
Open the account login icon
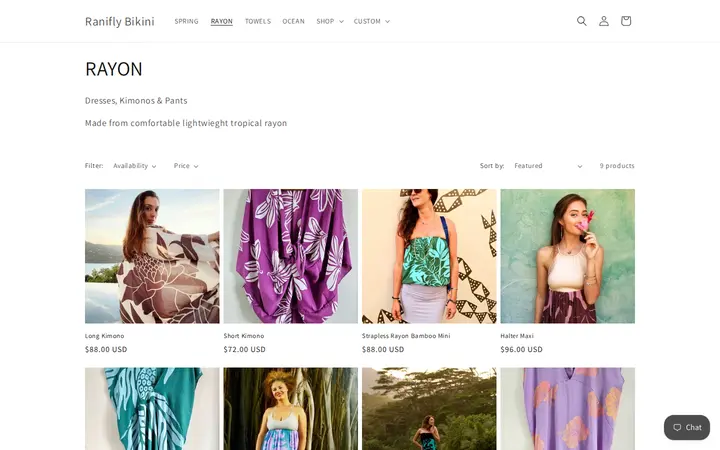point(603,21)
